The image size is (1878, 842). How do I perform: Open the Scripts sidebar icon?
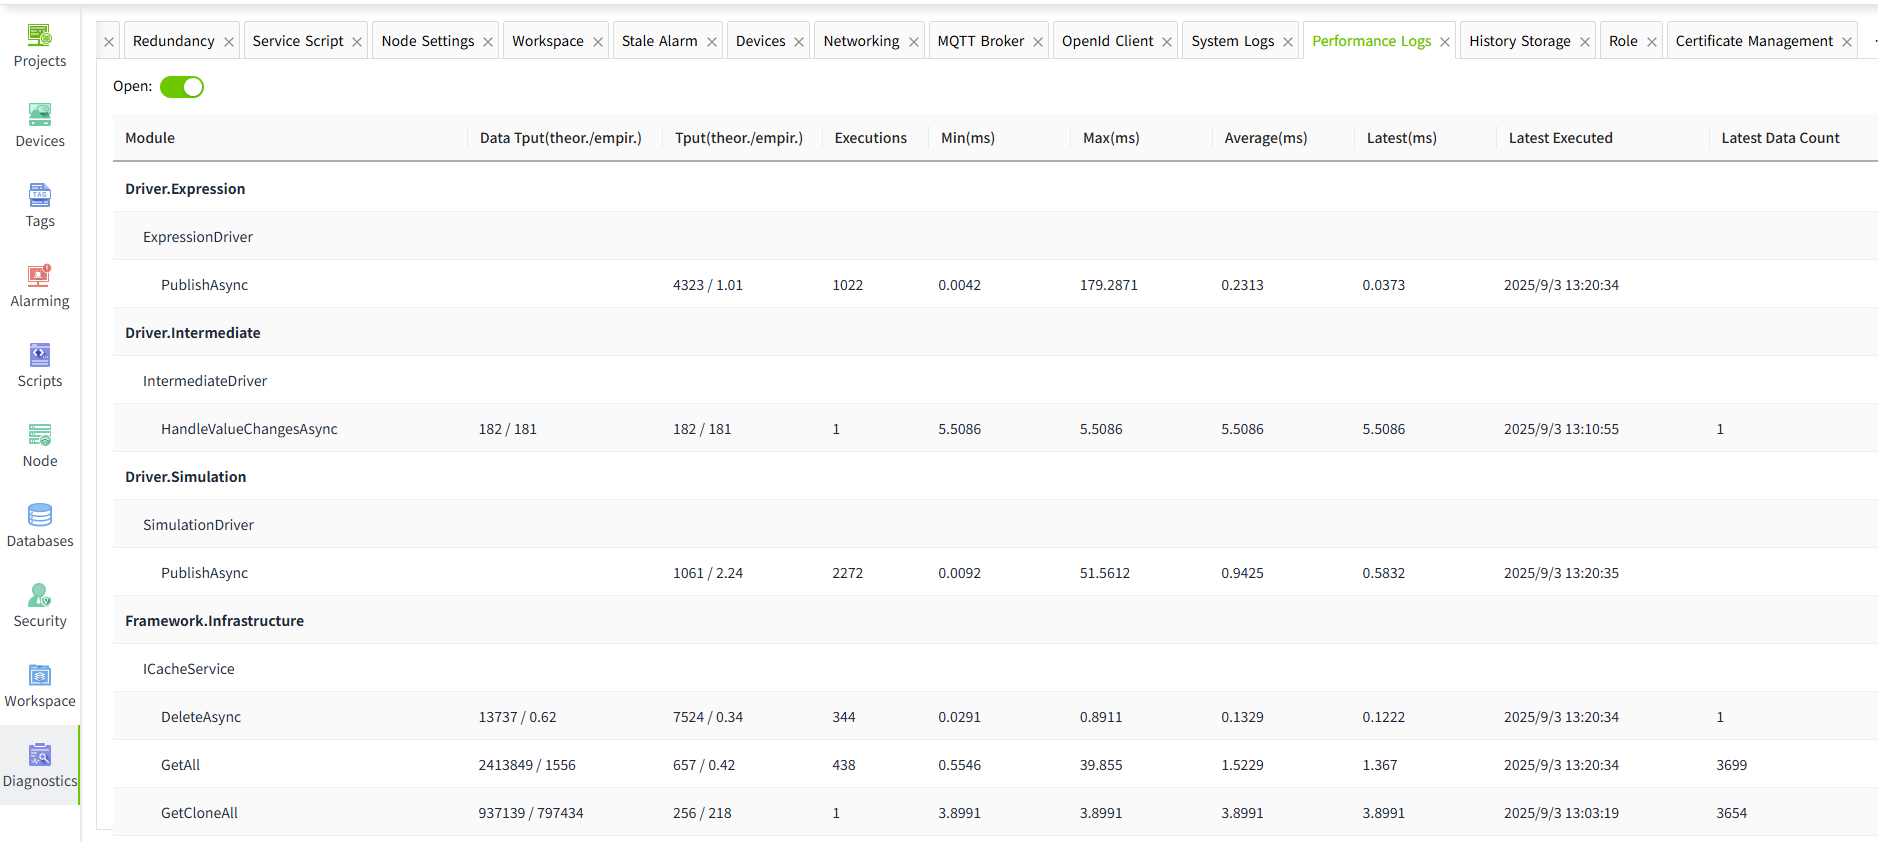[40, 356]
